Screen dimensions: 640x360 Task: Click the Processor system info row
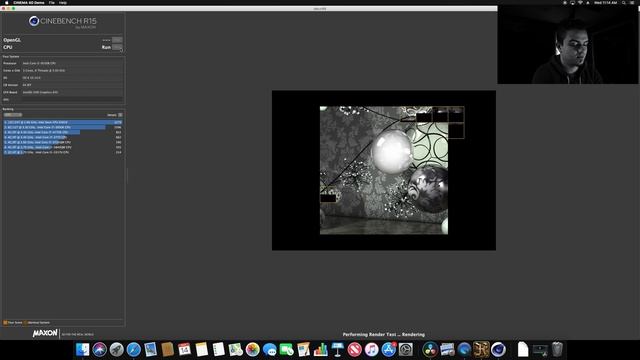point(63,63)
